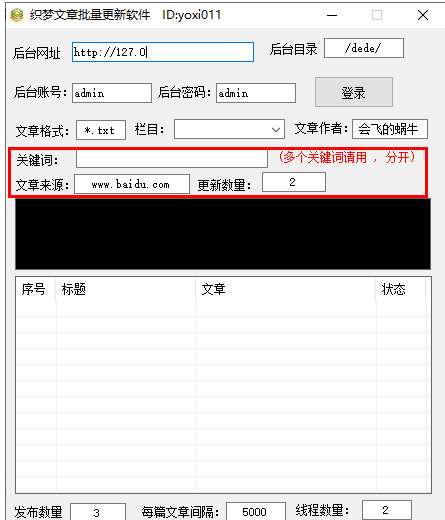Image resolution: width=445 pixels, height=520 pixels.
Task: Click the 后台目录 /dede/ field
Action: (364, 48)
